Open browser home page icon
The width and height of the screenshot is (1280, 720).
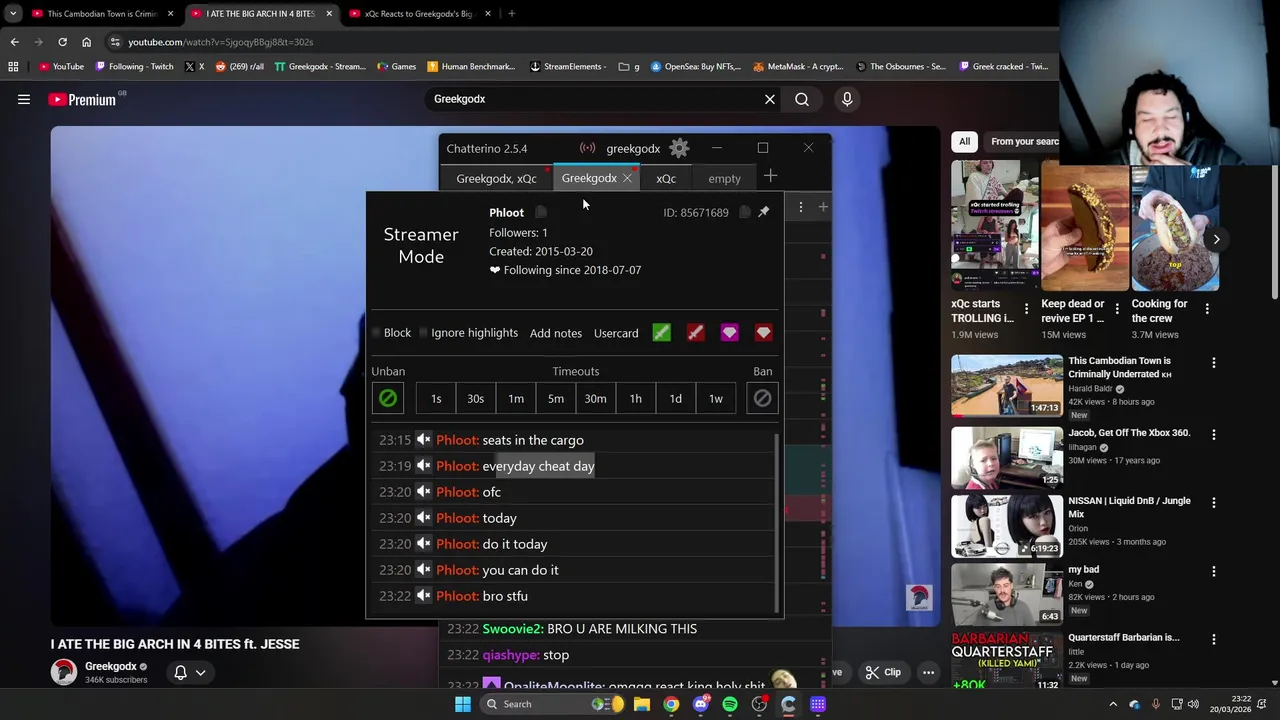[86, 42]
